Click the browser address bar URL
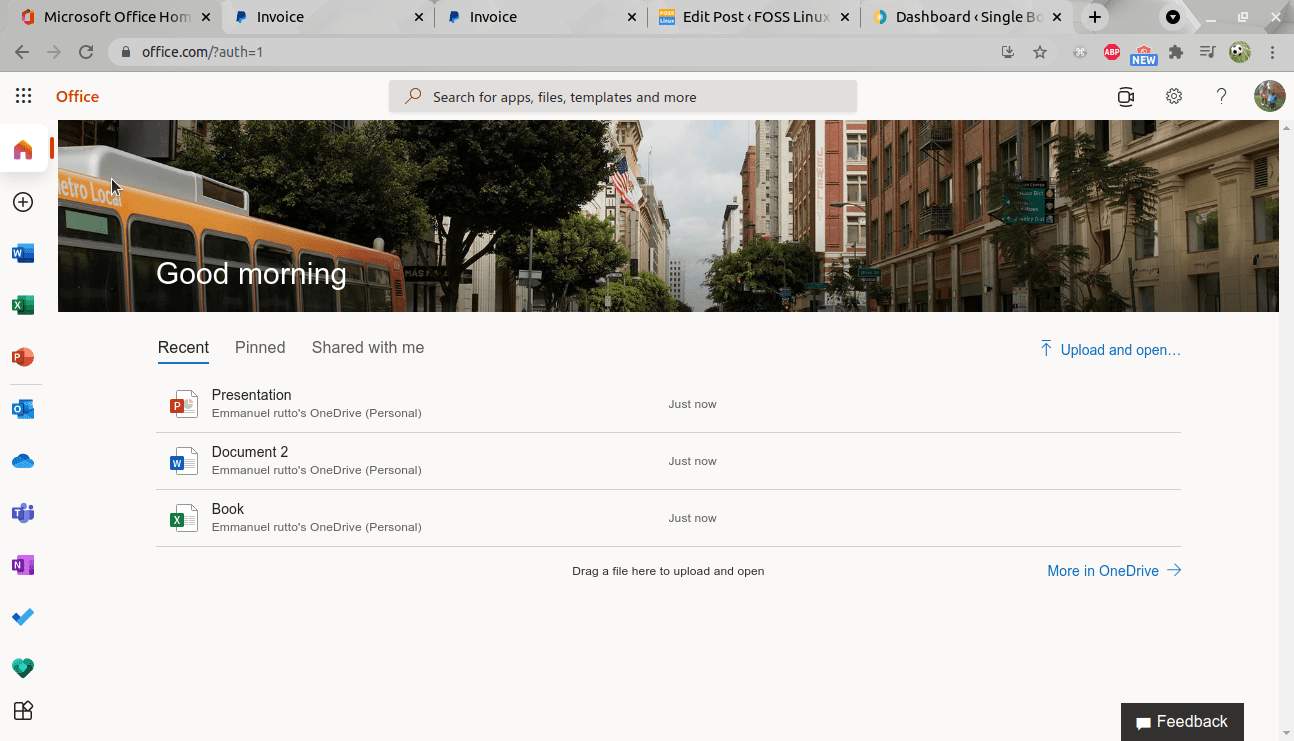The height and width of the screenshot is (741, 1294). click(x=202, y=52)
